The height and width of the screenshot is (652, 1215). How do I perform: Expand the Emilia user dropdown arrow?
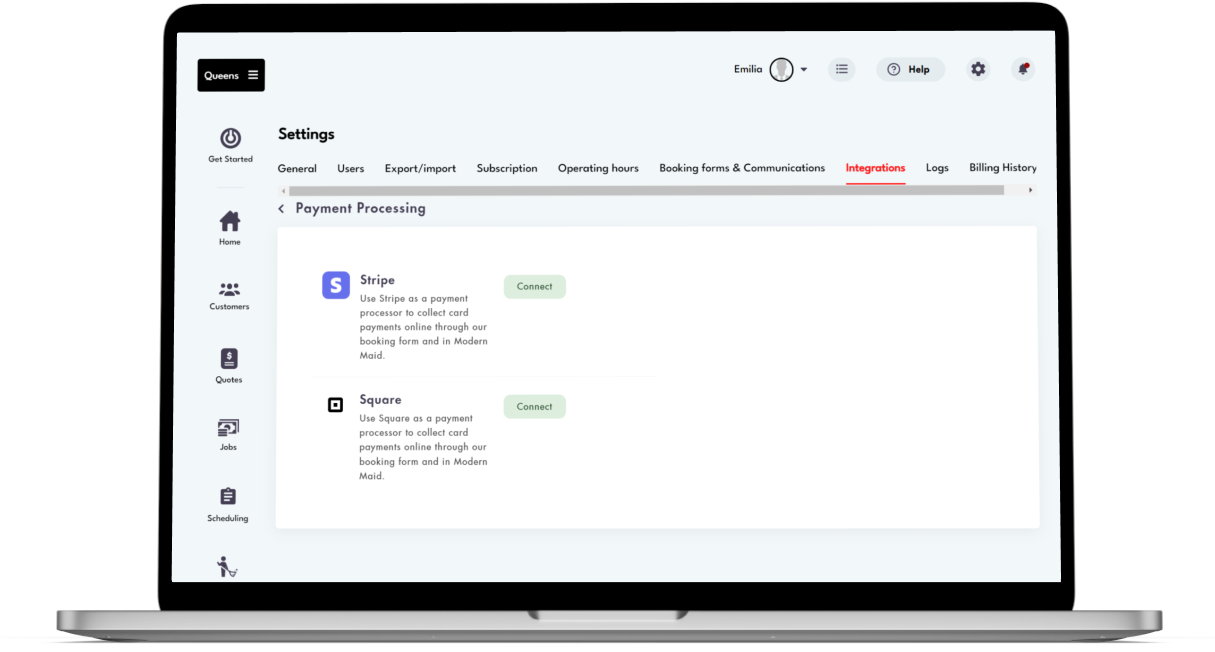tap(804, 70)
